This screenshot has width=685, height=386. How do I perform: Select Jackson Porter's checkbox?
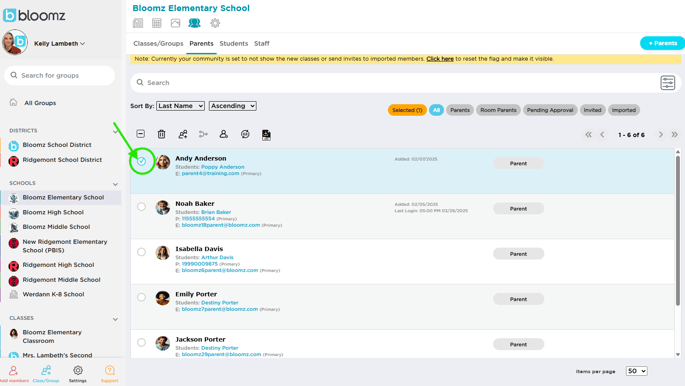click(142, 342)
